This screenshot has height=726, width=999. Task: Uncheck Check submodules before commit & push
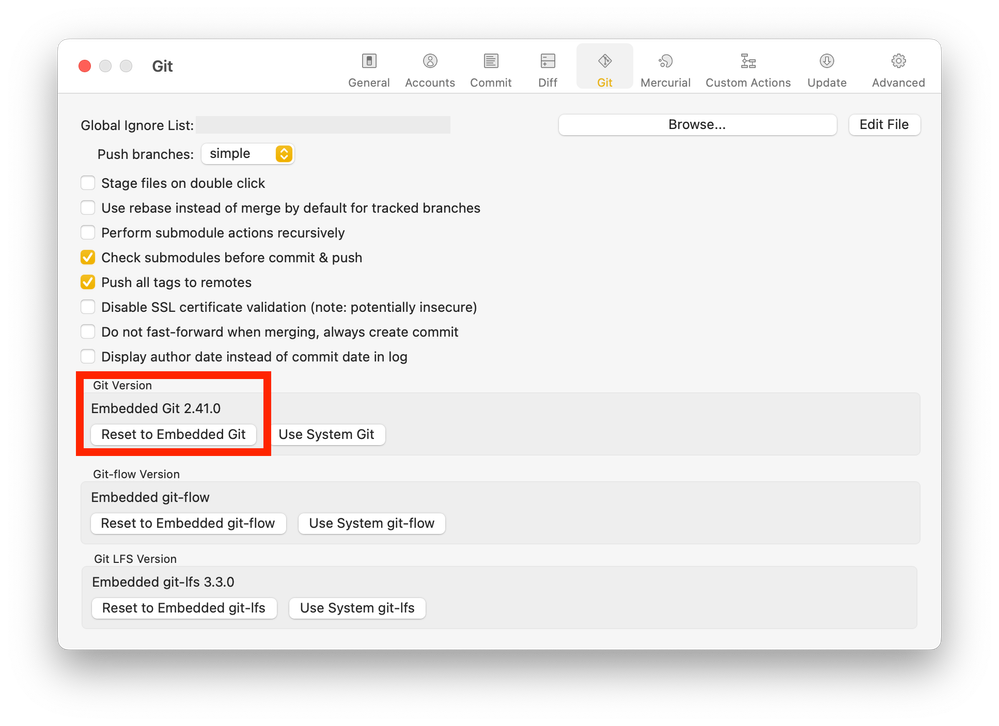[x=88, y=258]
